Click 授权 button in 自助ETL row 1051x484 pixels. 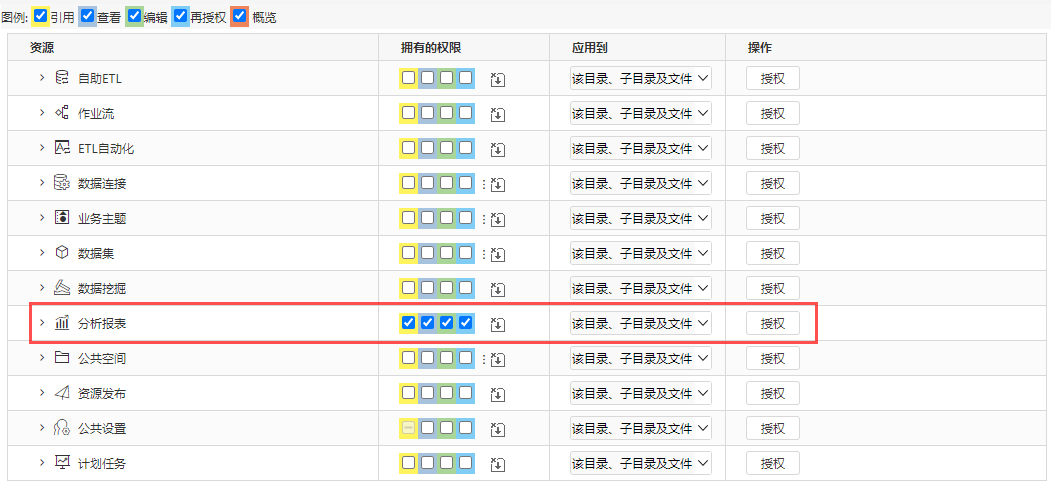(773, 78)
